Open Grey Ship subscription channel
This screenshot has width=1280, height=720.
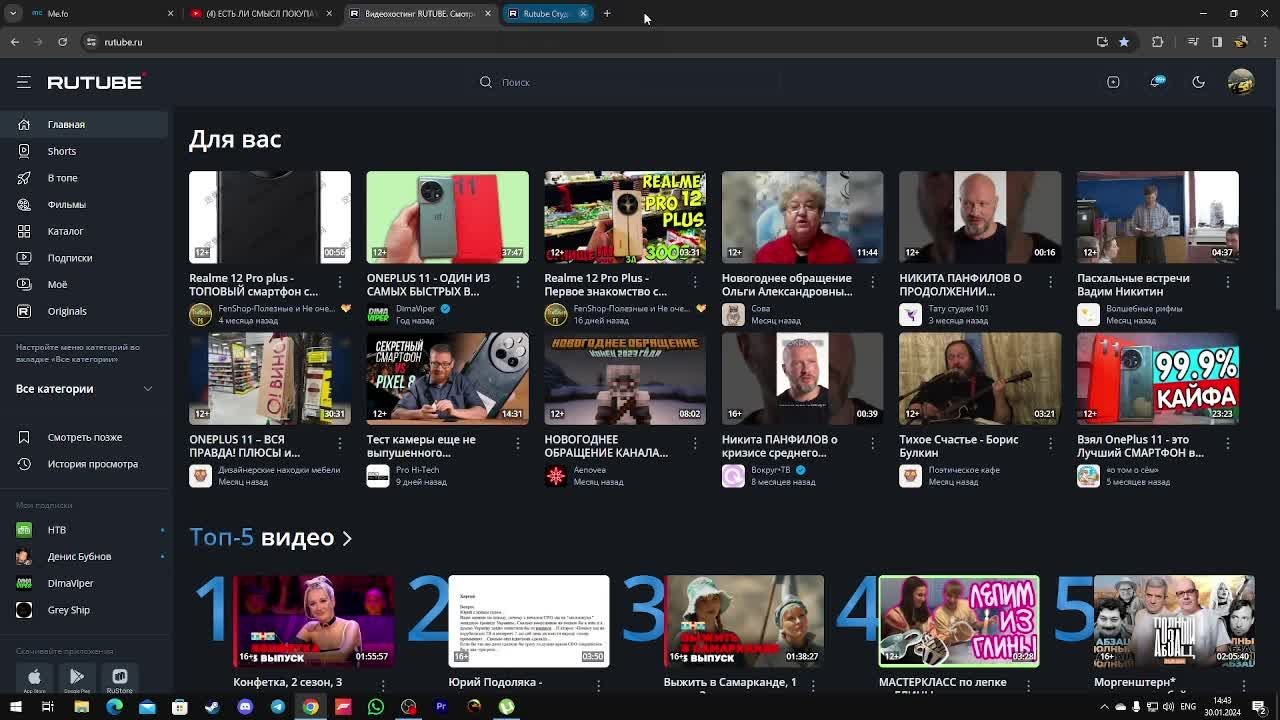pyautogui.click(x=84, y=610)
